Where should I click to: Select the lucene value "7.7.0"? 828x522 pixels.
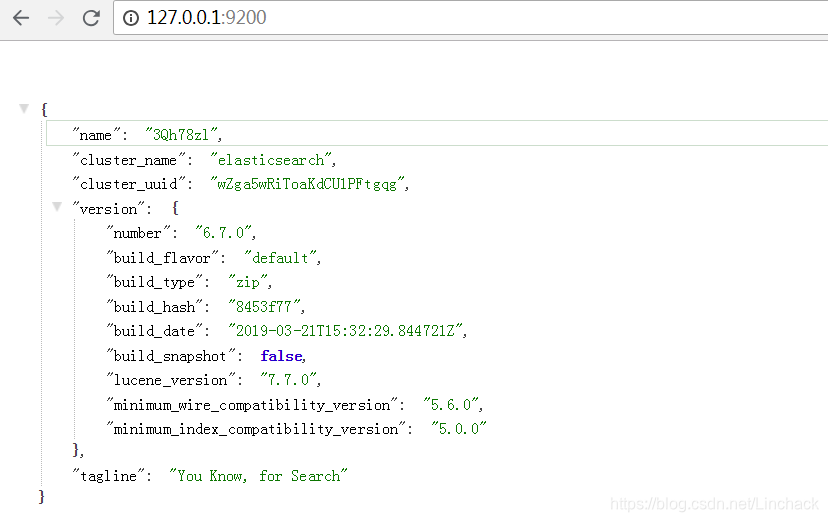288,380
